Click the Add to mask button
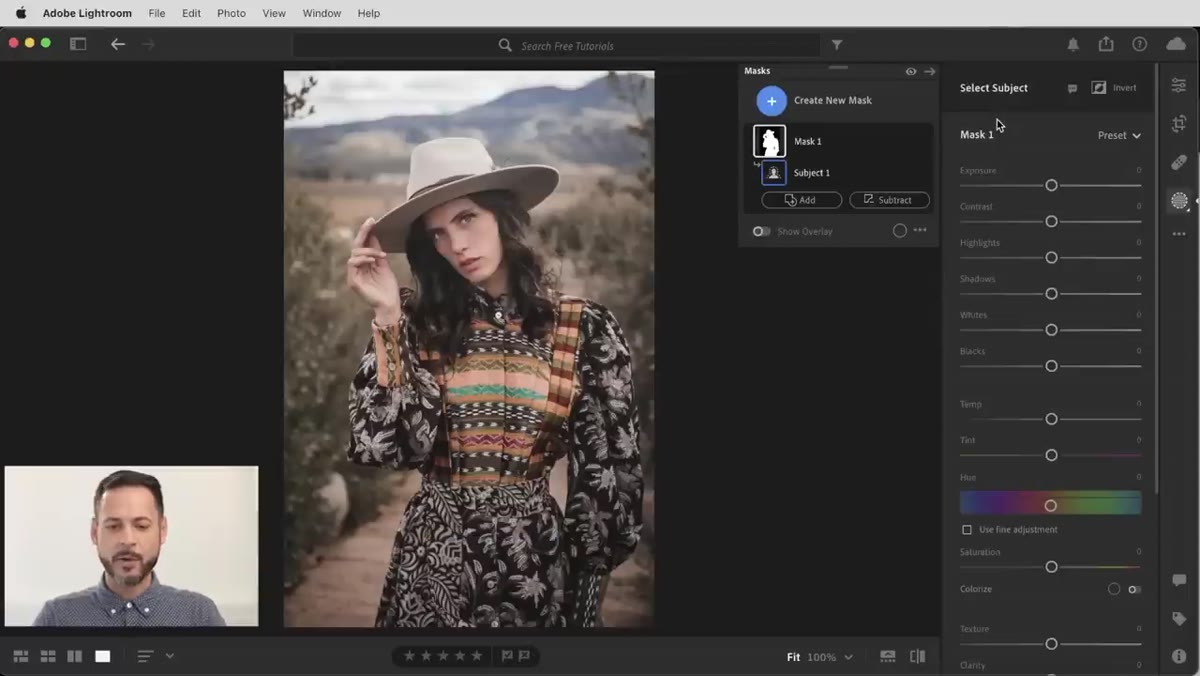 coord(801,200)
